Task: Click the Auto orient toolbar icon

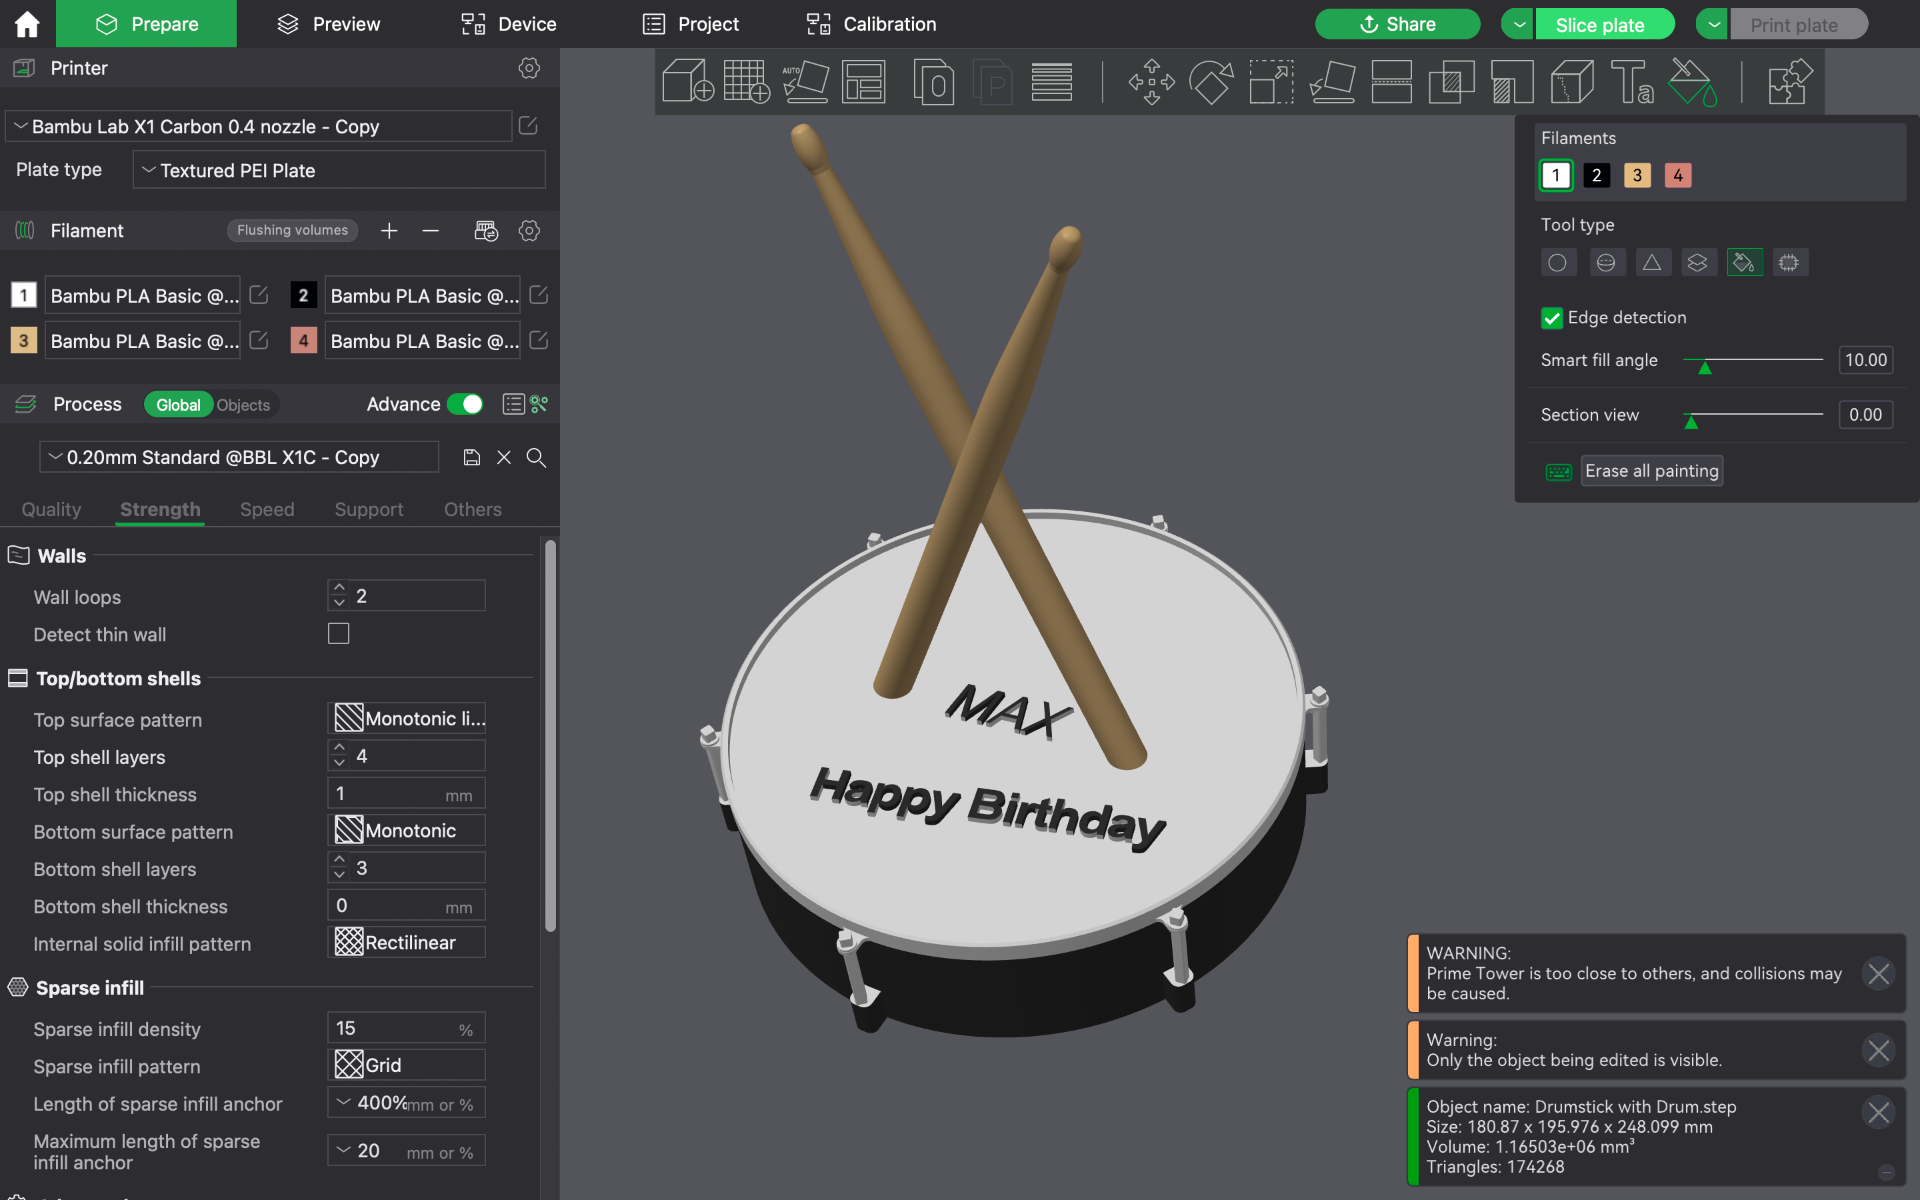Action: point(805,81)
